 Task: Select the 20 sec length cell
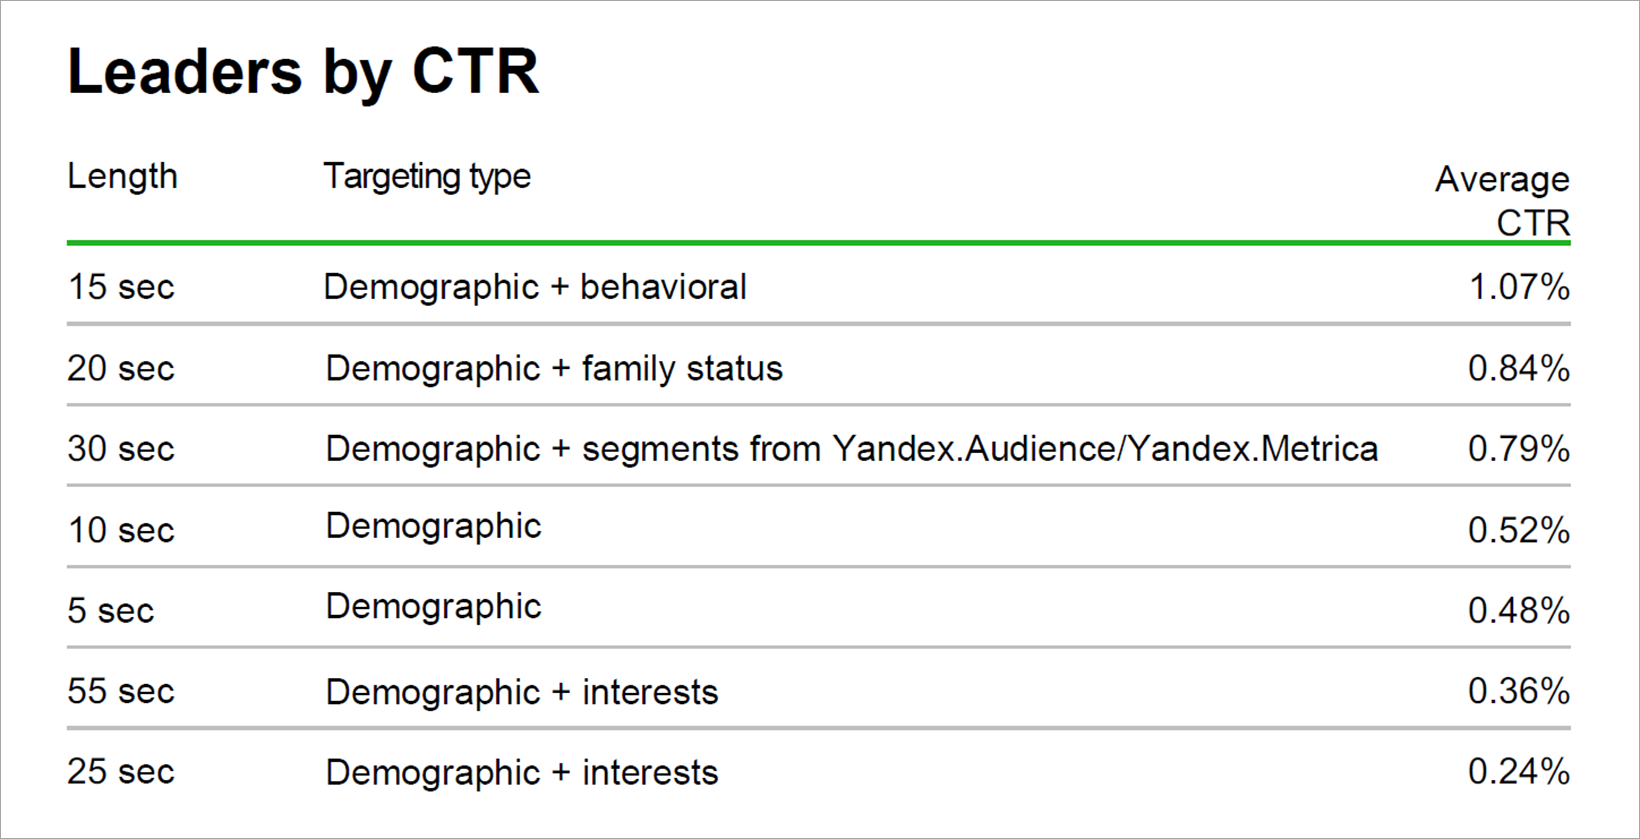(121, 368)
